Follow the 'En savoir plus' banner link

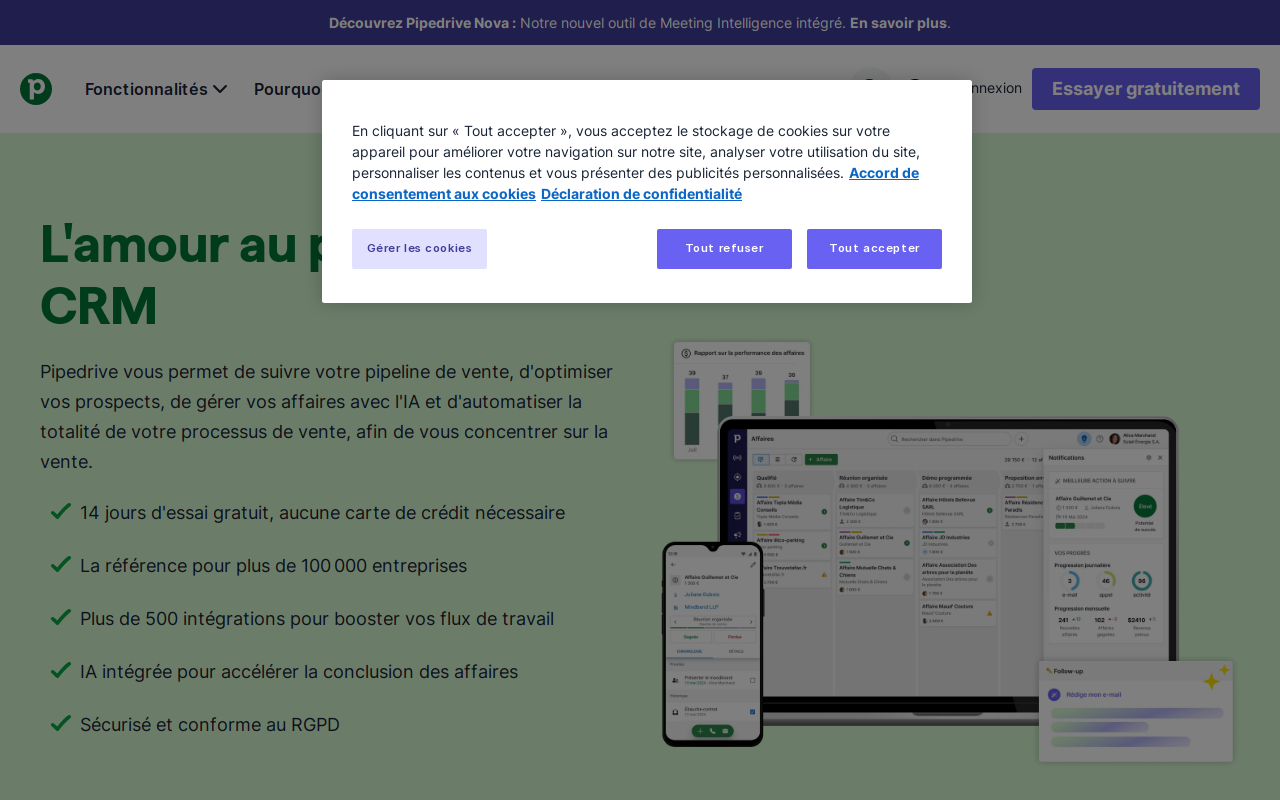click(898, 22)
